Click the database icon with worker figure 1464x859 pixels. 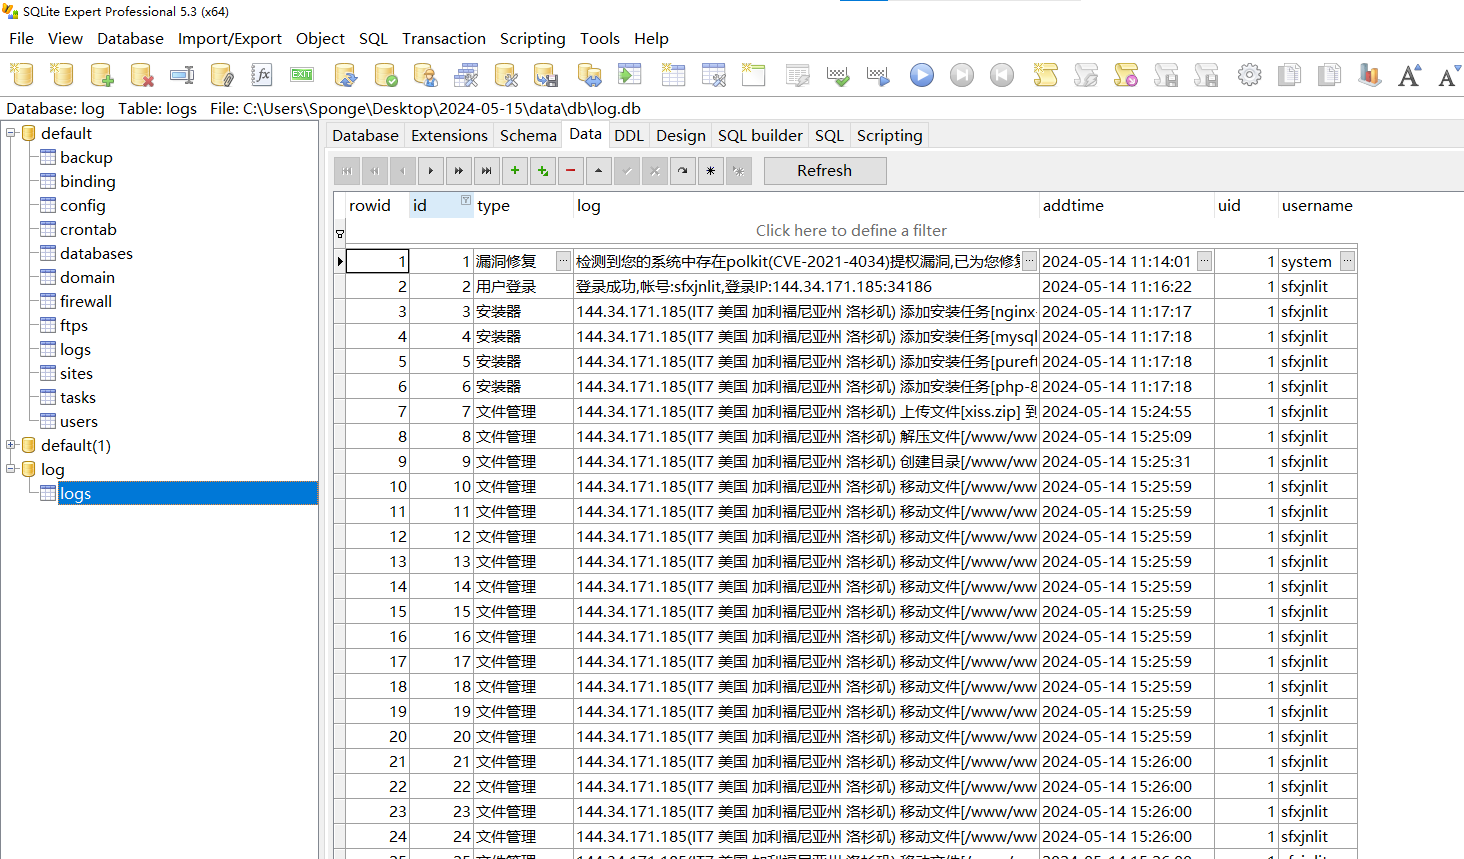[x=426, y=75]
